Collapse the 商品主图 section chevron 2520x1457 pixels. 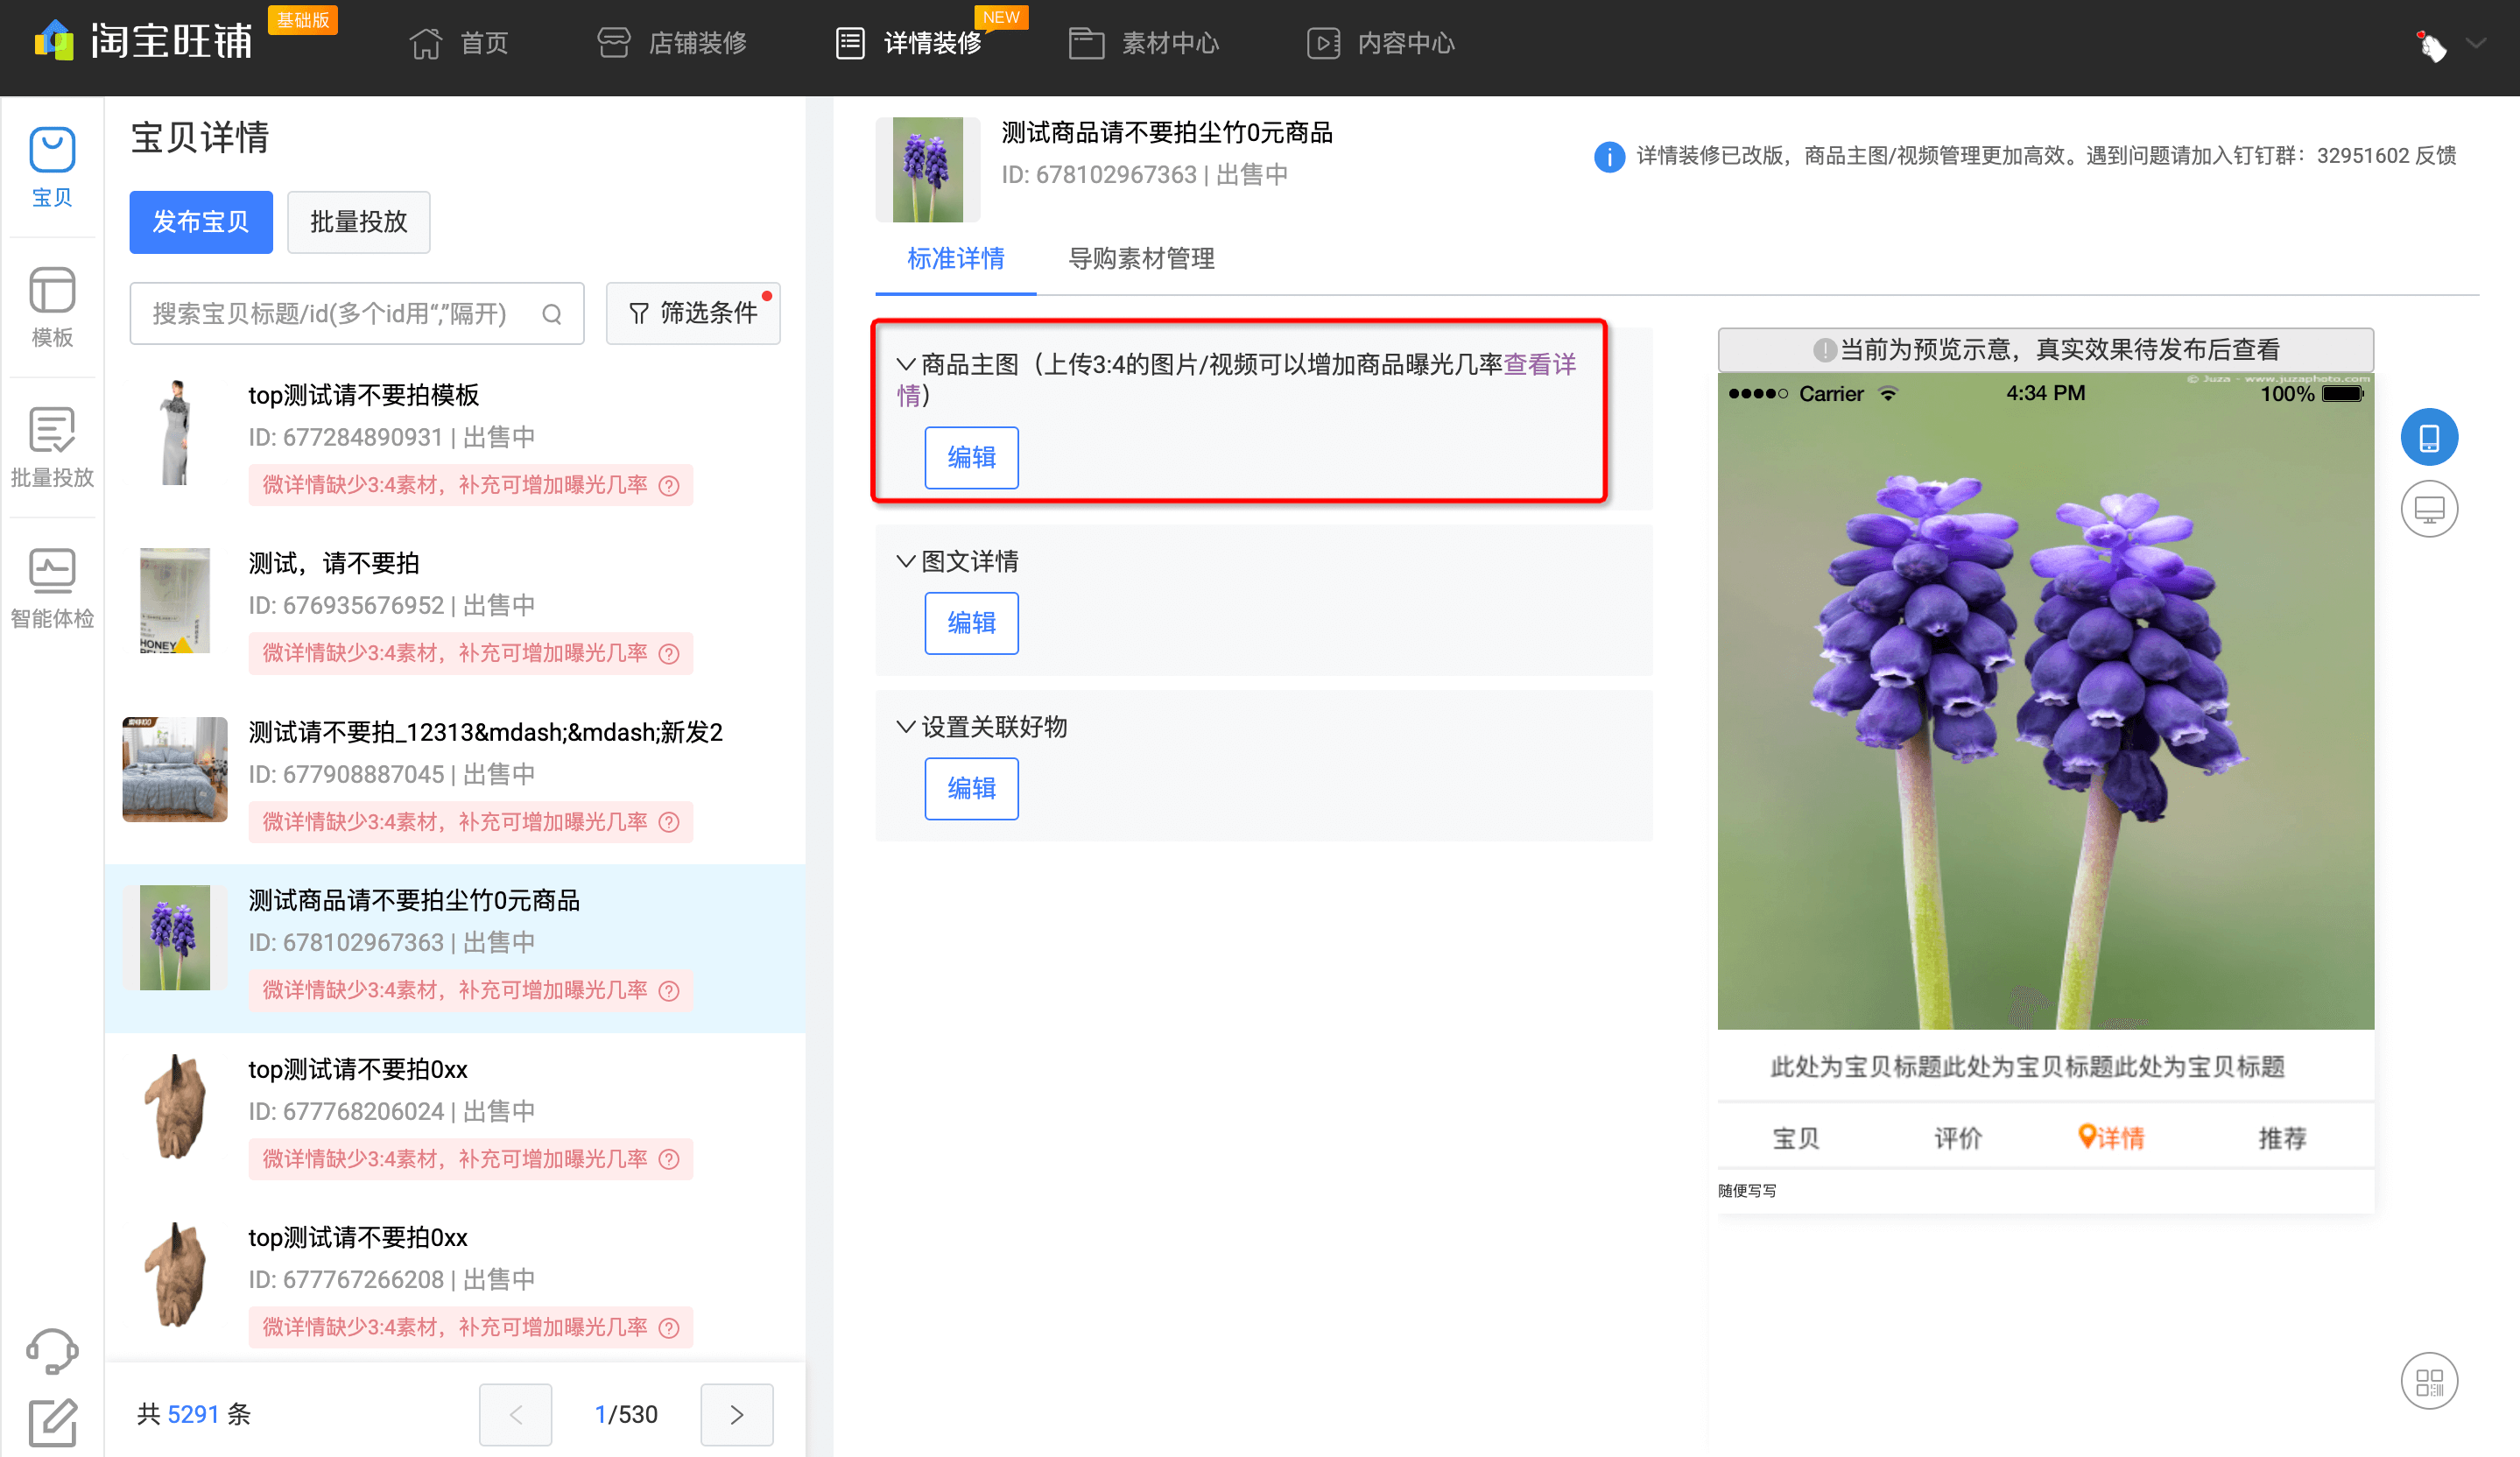(x=905, y=364)
